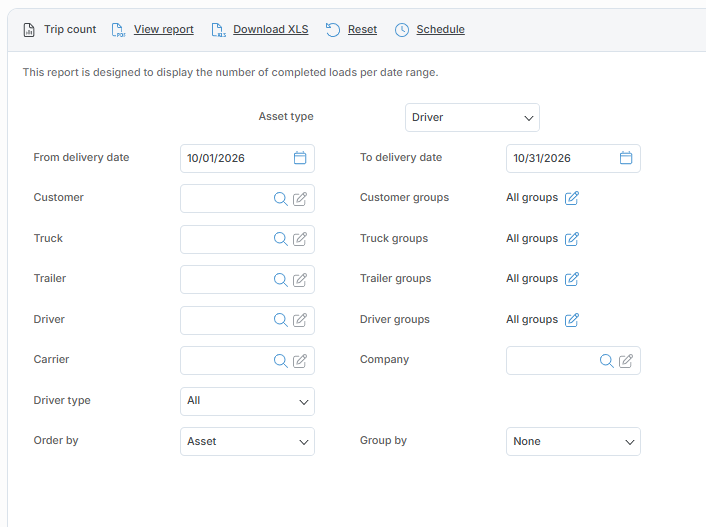The image size is (706, 527).
Task: Click the Truck field edit icon
Action: pos(300,239)
